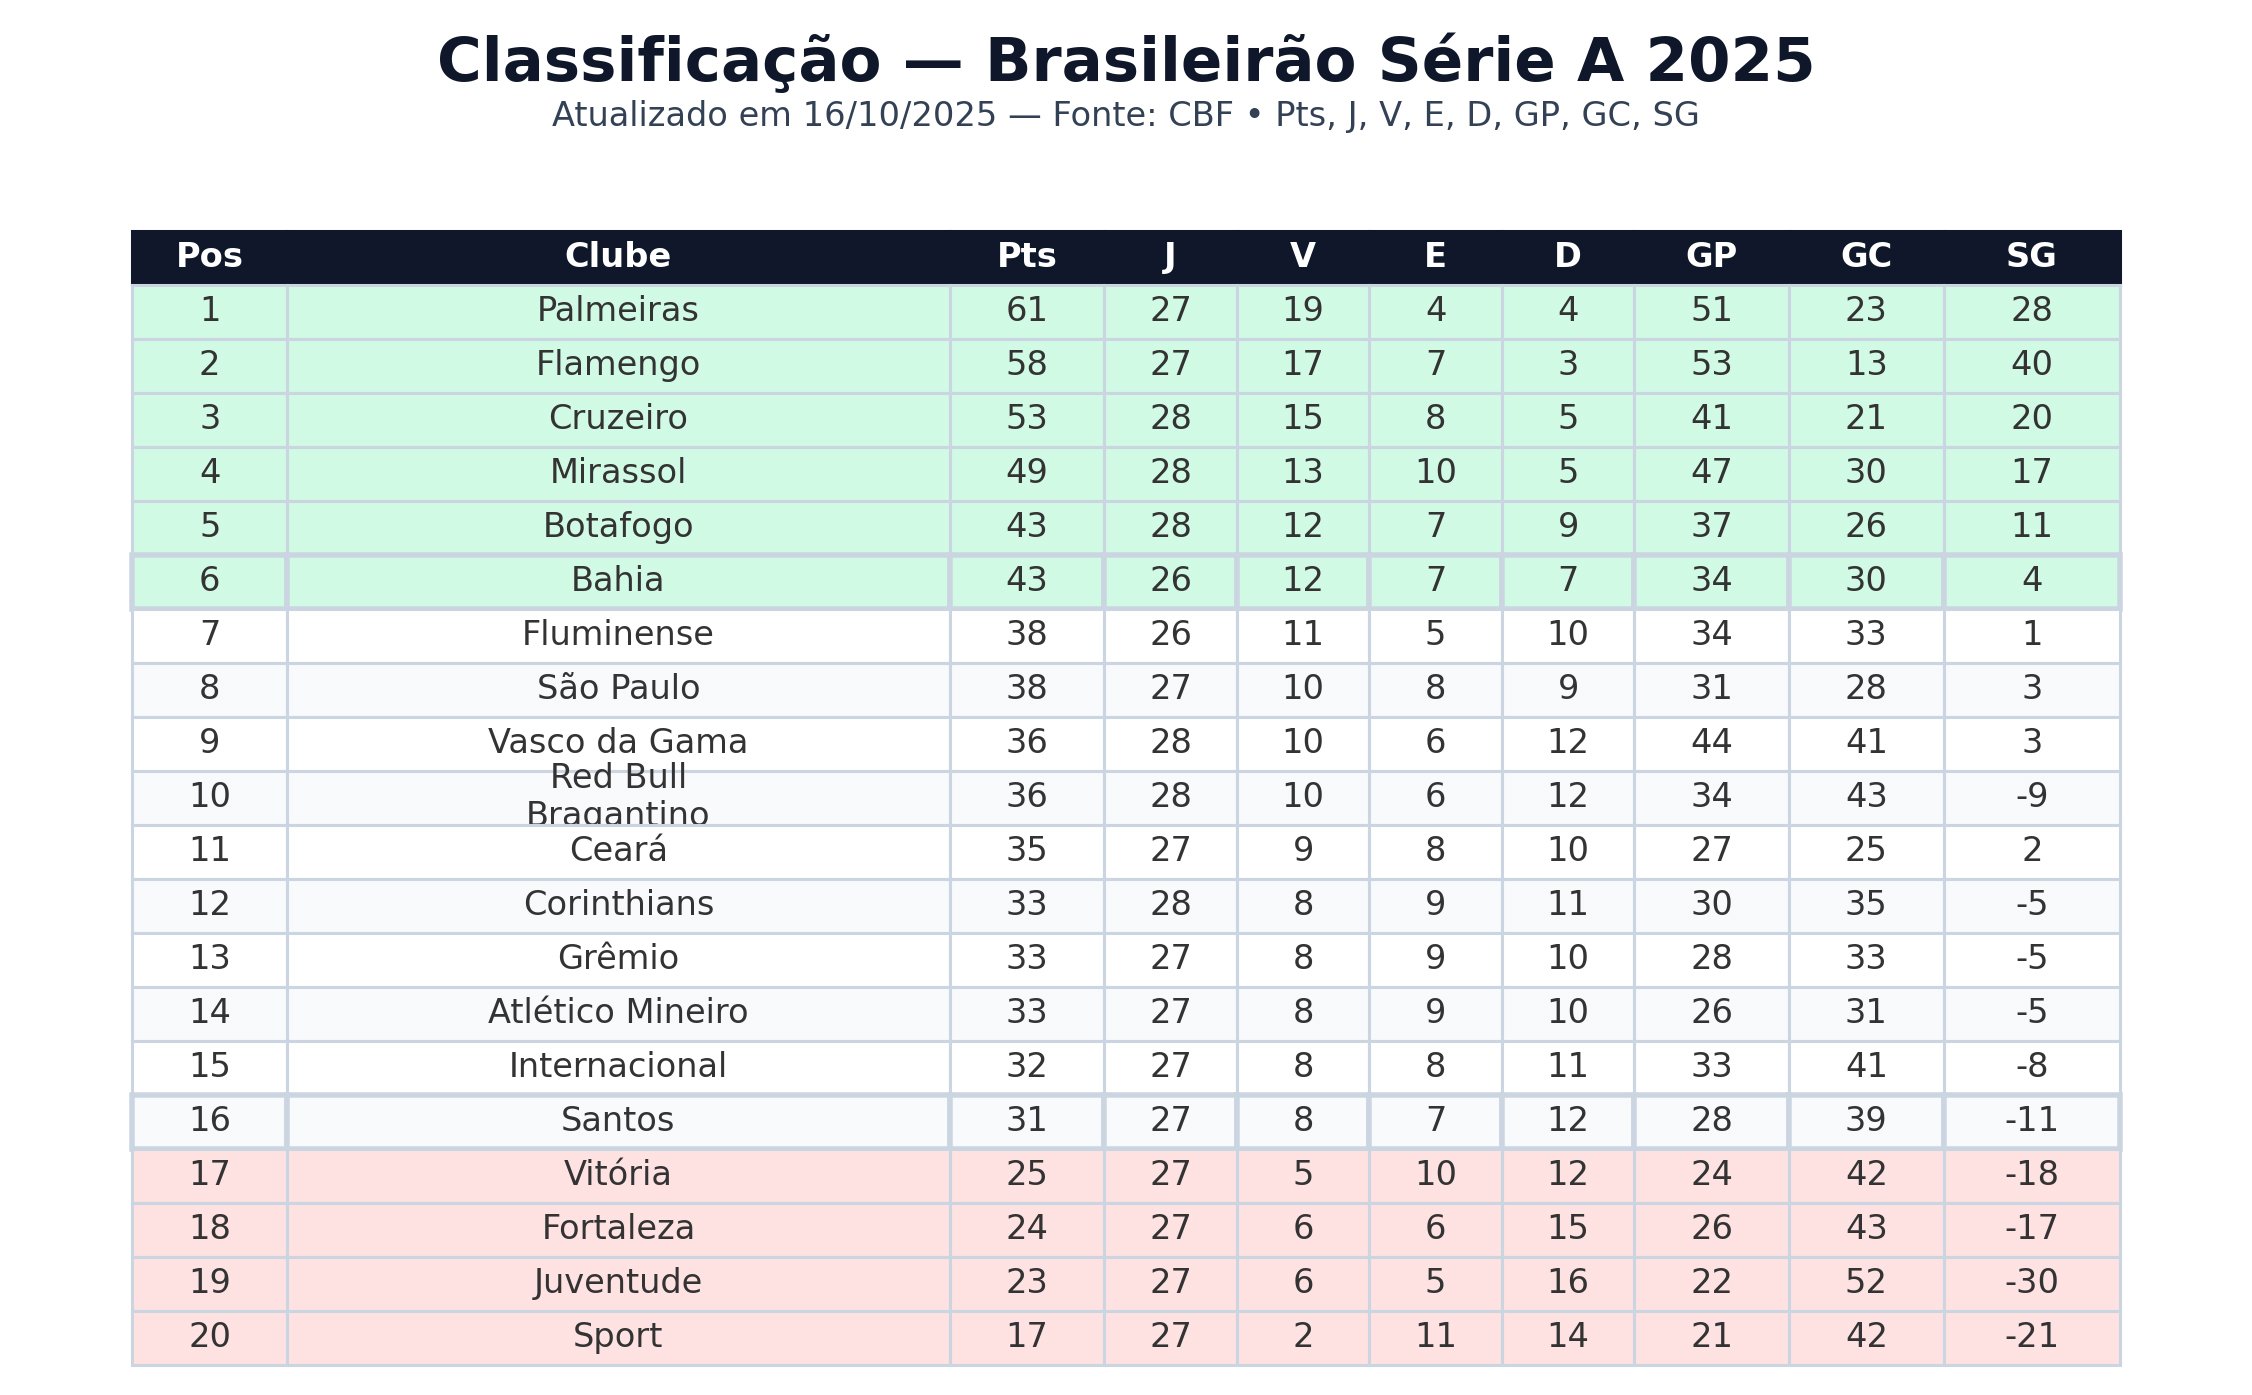Click the SG column header
This screenshot has width=2252, height=1395.
pos(2030,257)
